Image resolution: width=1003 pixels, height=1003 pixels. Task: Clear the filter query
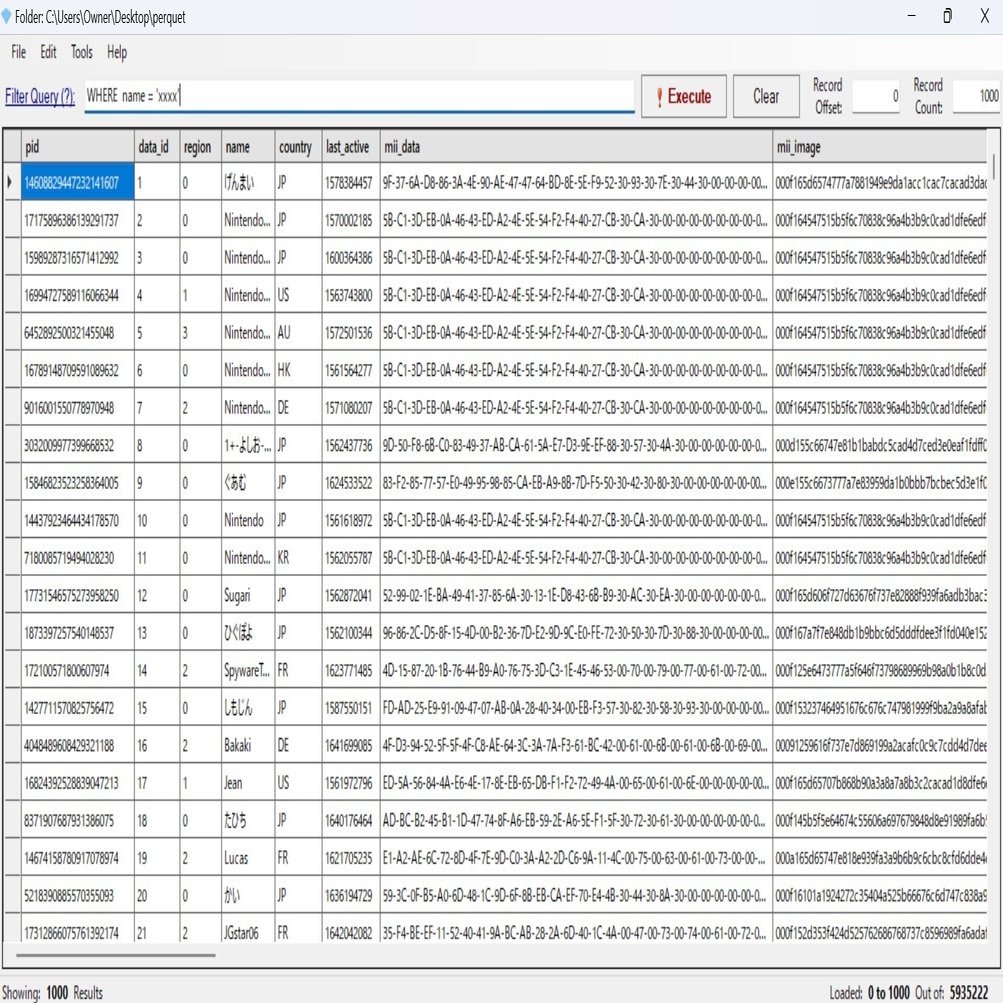tap(766, 97)
